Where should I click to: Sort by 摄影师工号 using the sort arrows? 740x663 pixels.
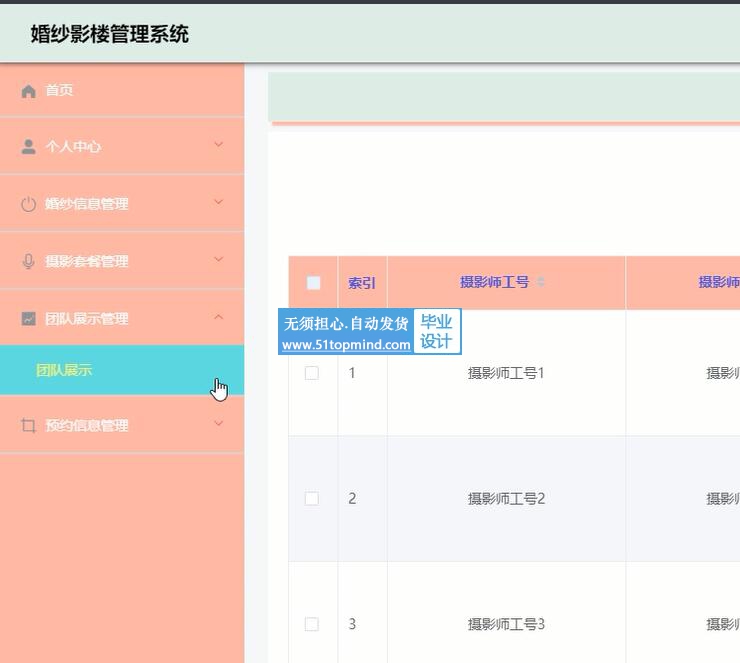tap(541, 283)
